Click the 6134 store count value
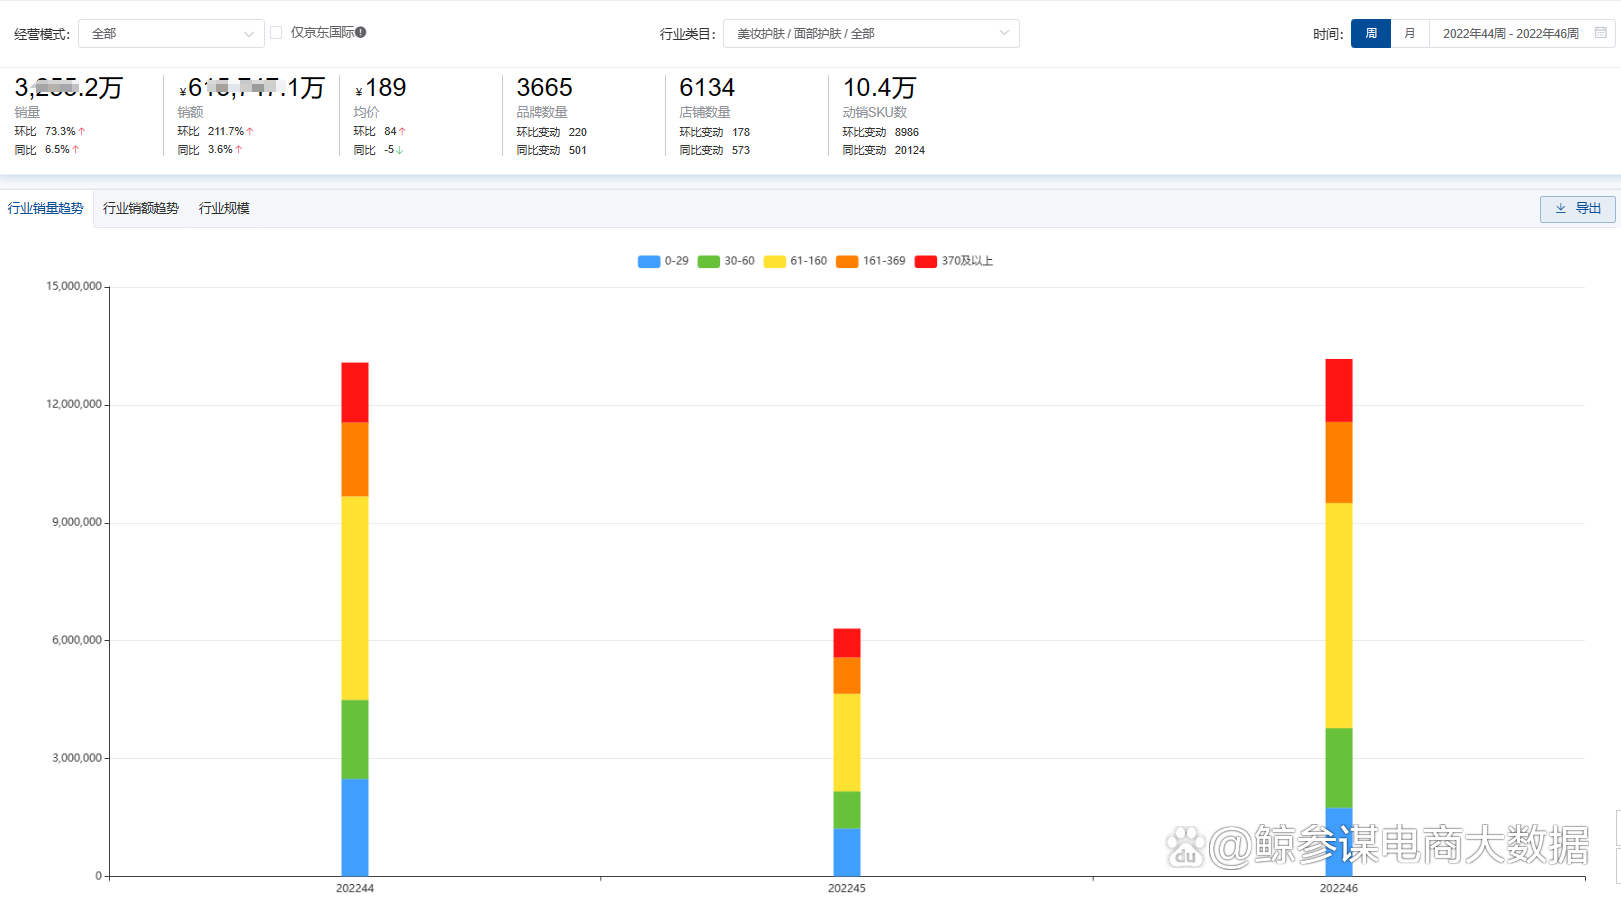The image size is (1621, 902). point(707,88)
